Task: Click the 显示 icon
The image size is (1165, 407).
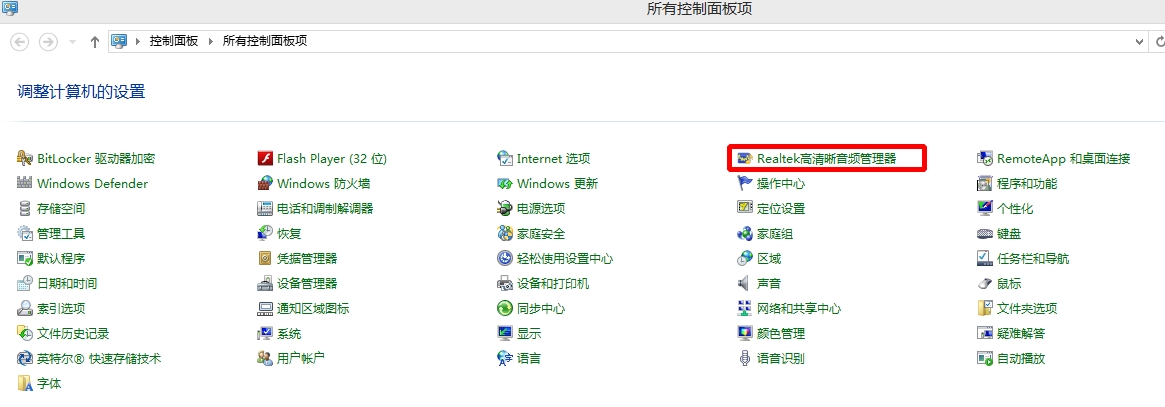Action: point(504,334)
